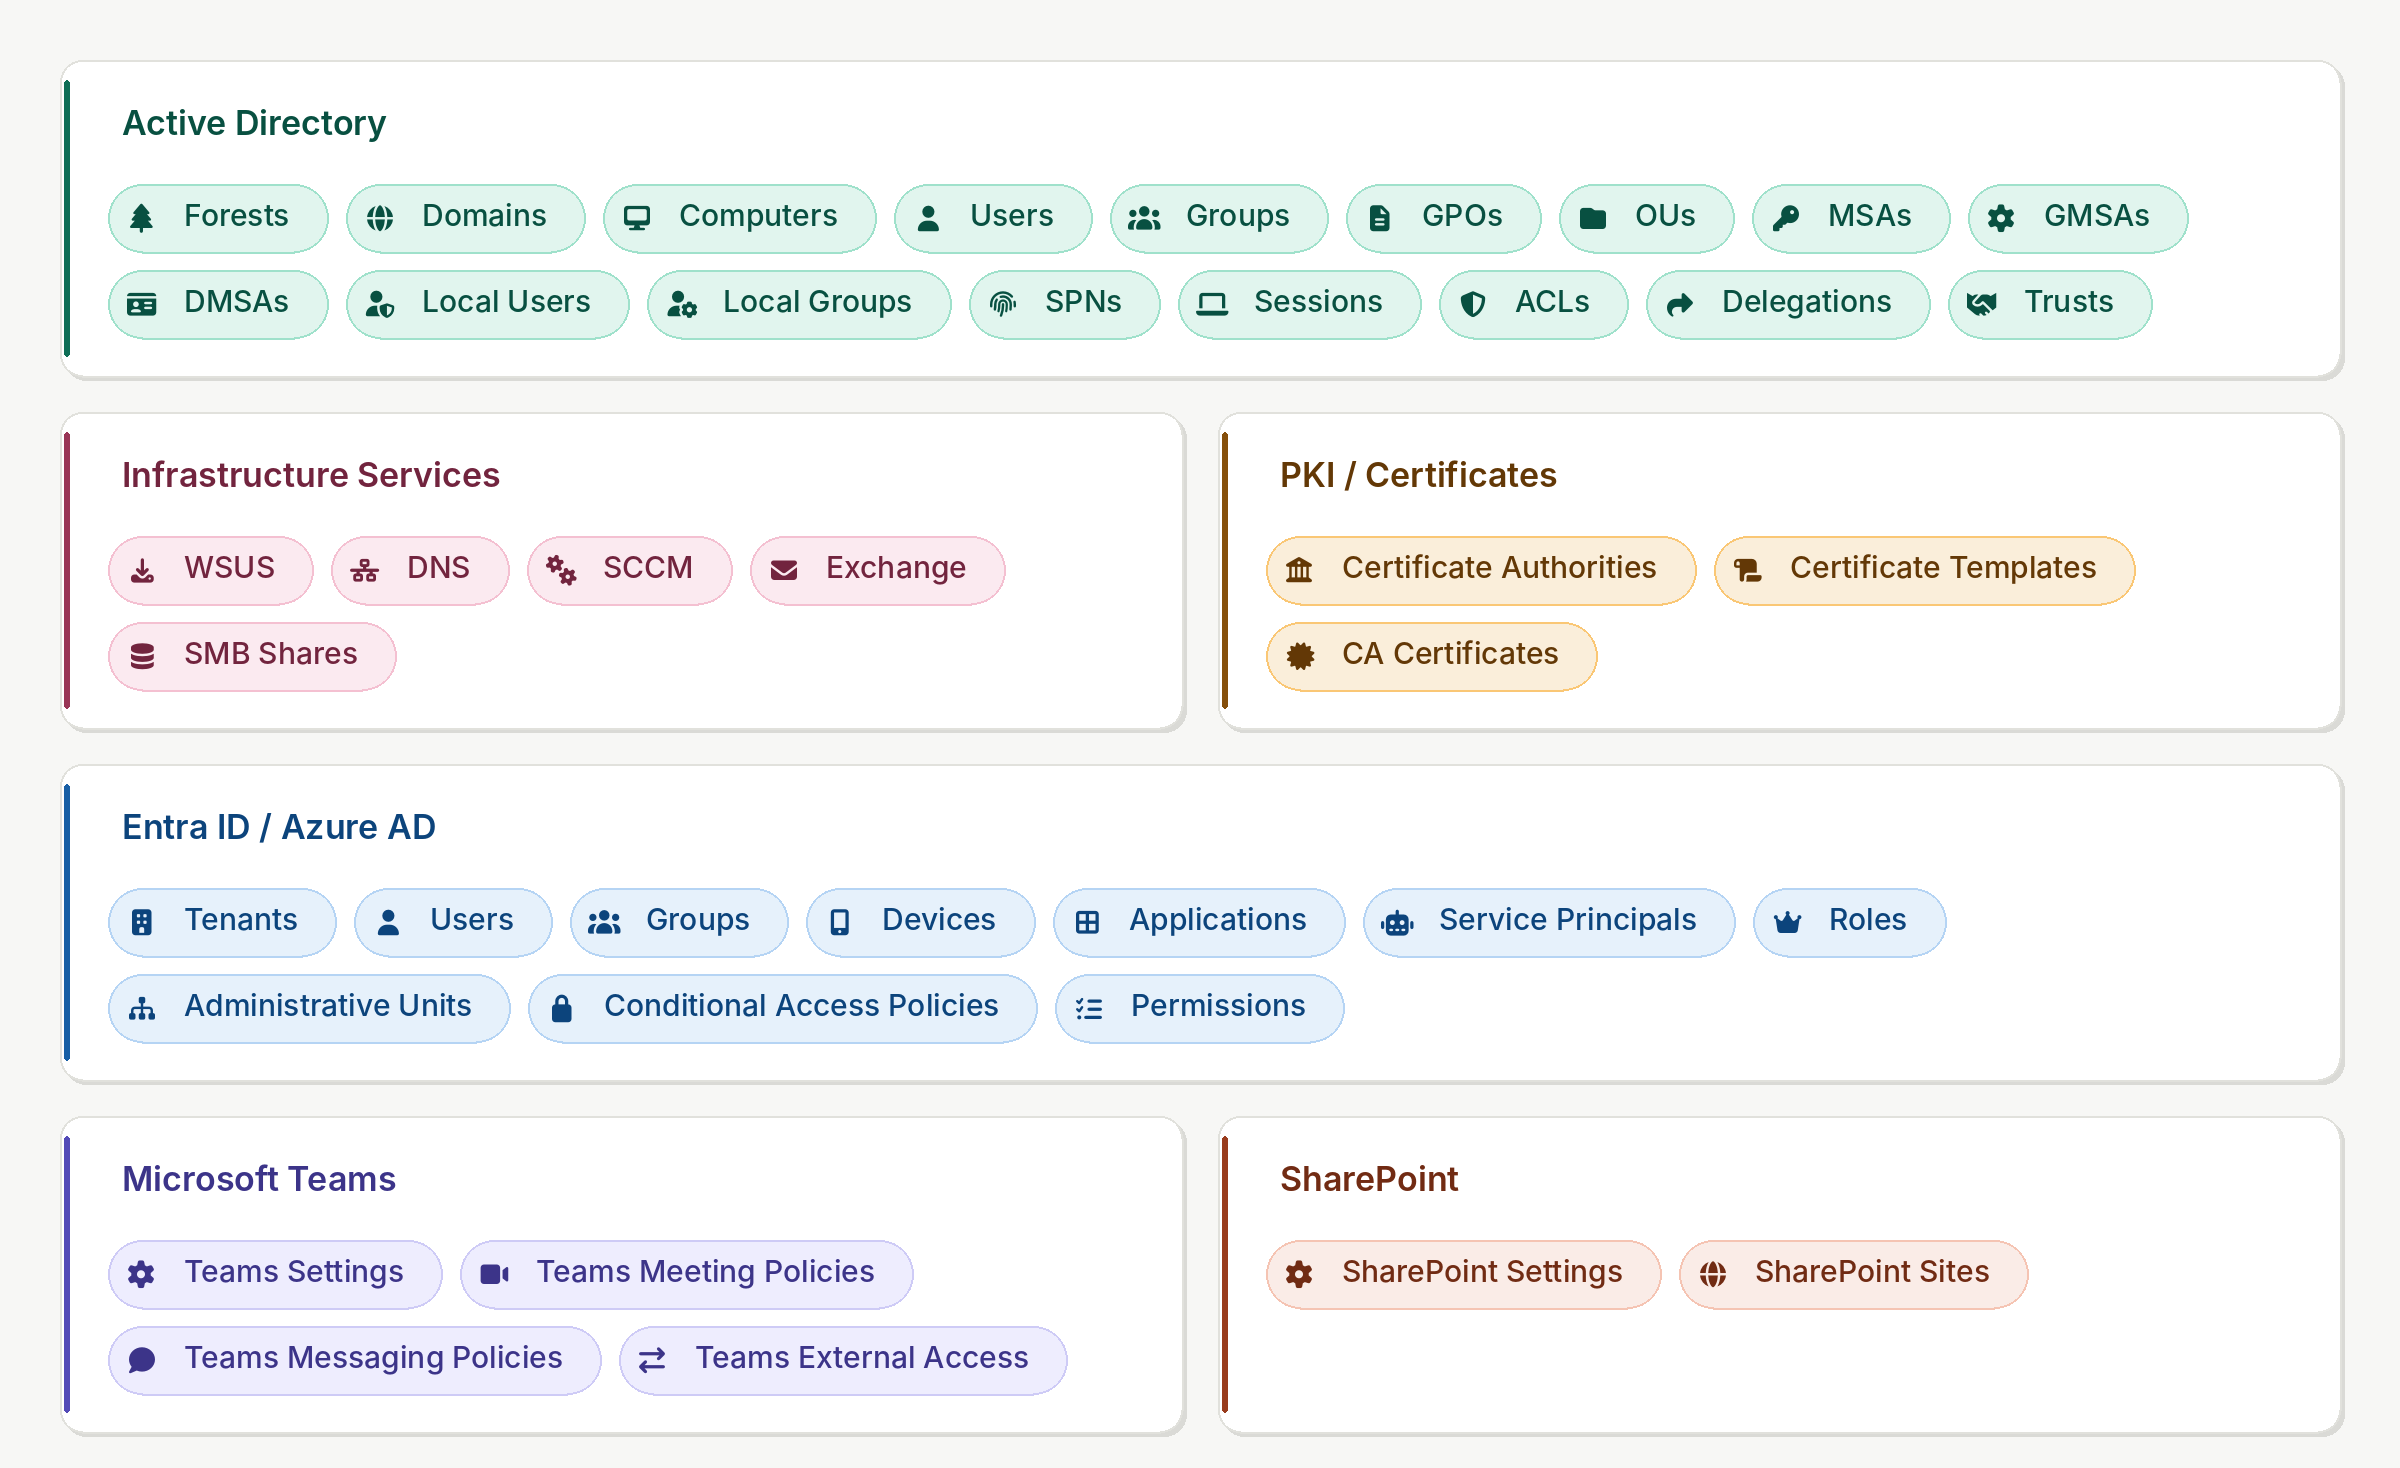2400x1468 pixels.
Task: Click the handshake icon on the Trusts chip
Action: click(x=1985, y=303)
